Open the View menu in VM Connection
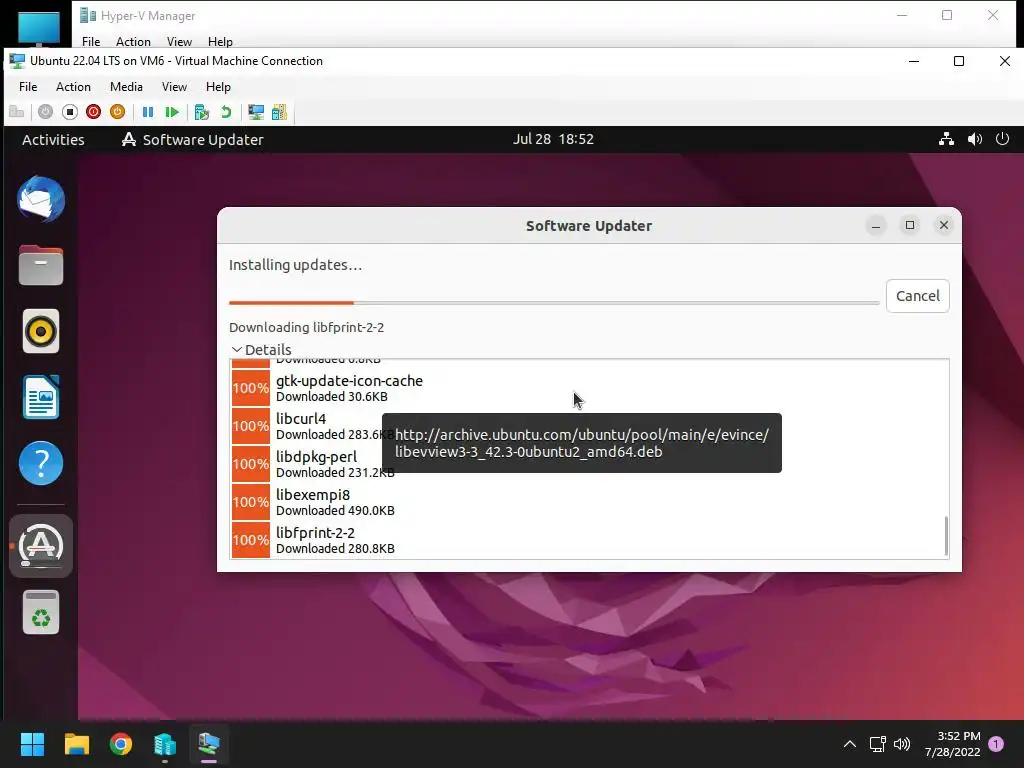Viewport: 1024px width, 768px height. (174, 87)
